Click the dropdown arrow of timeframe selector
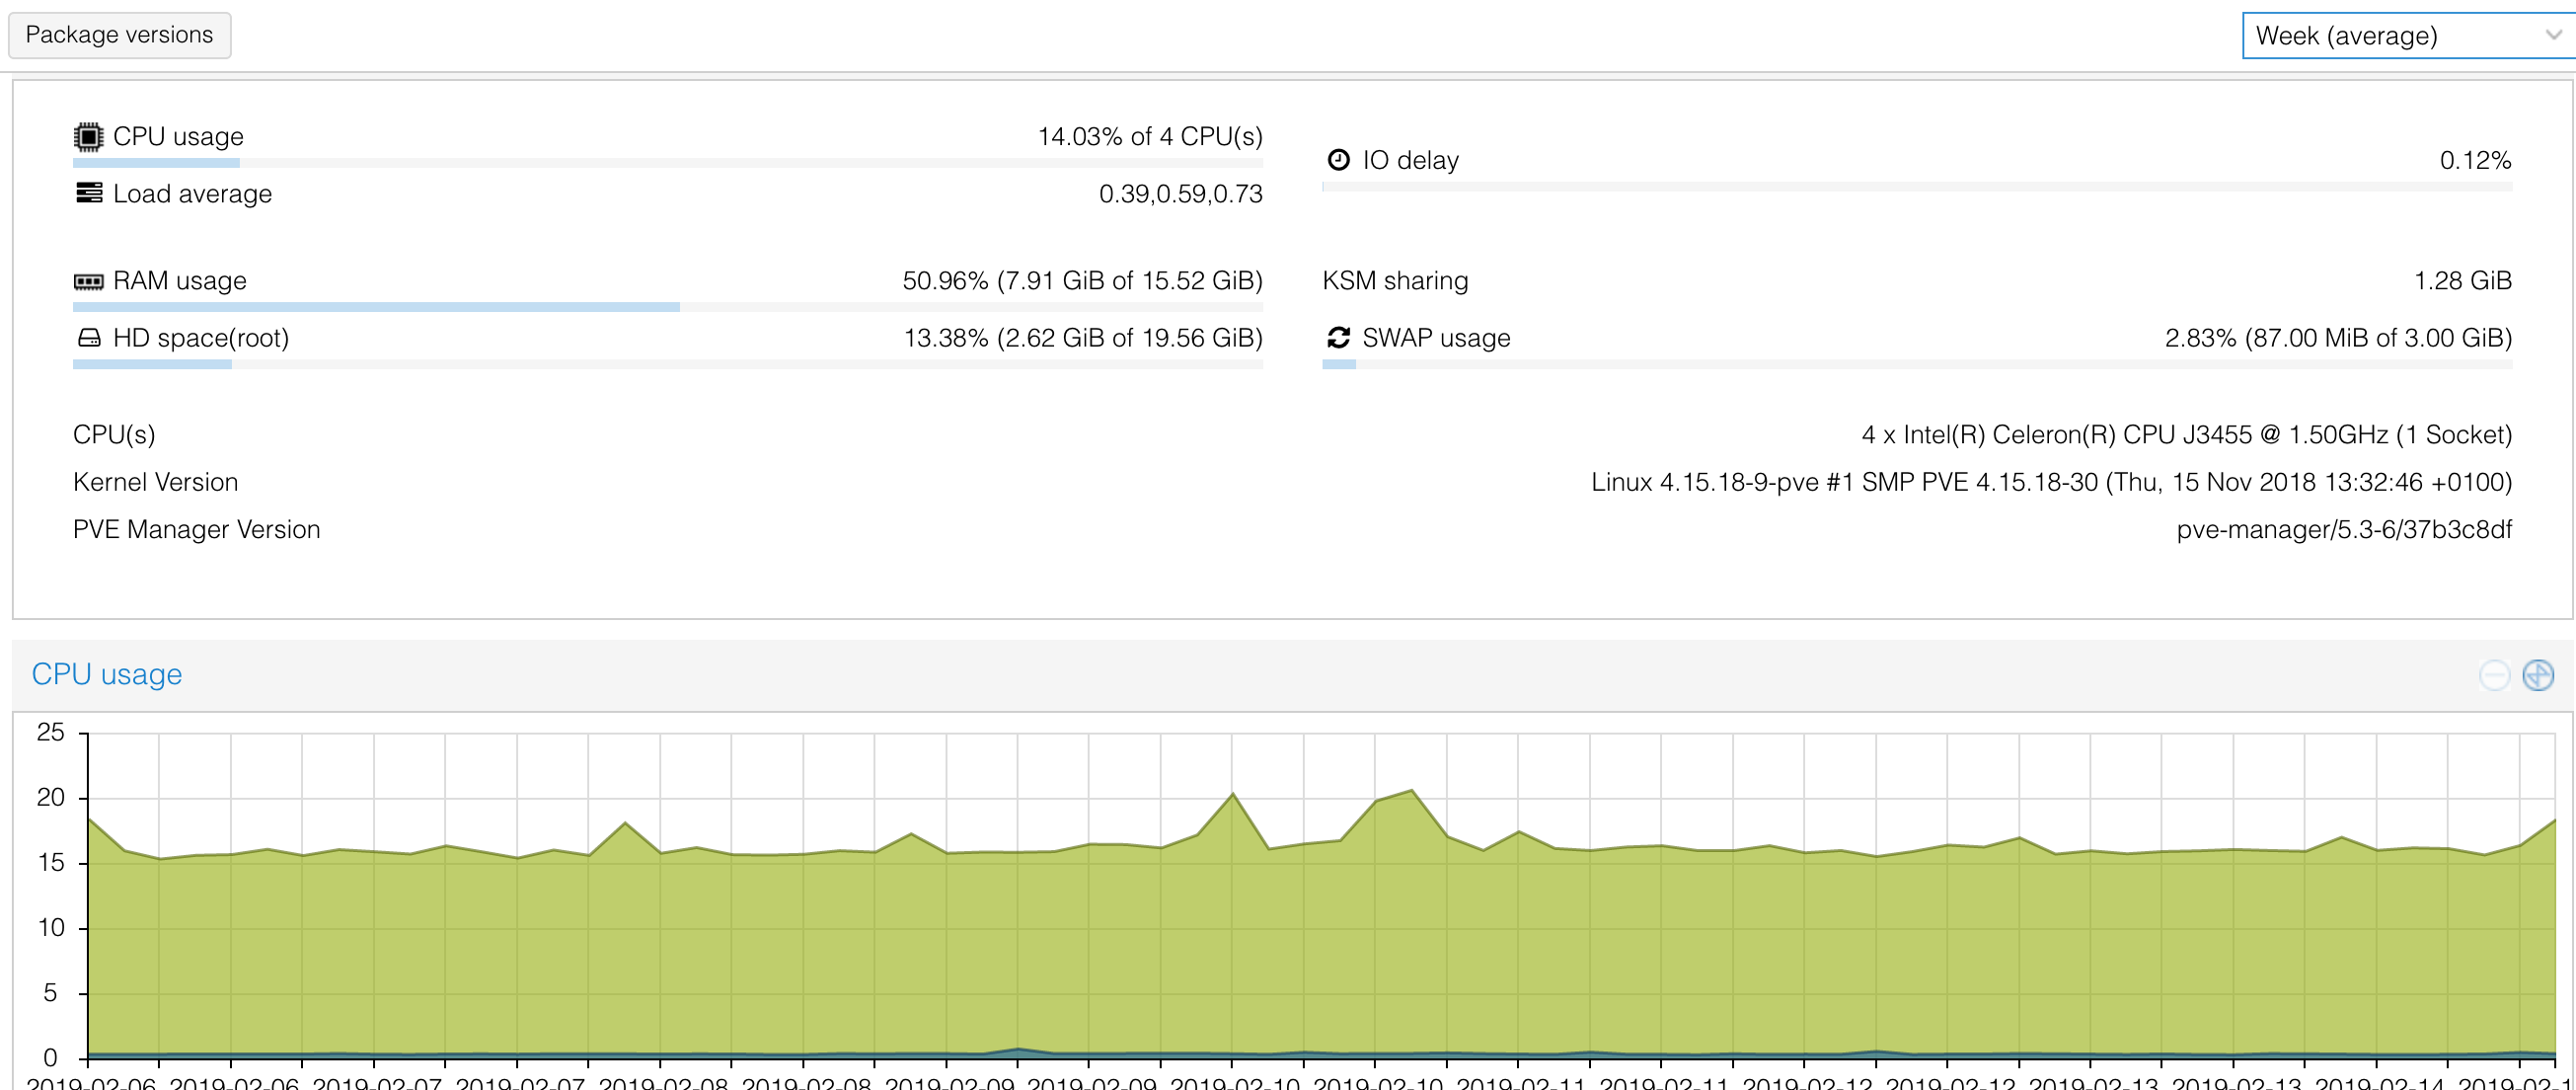Image resolution: width=2576 pixels, height=1090 pixels. point(2553,36)
